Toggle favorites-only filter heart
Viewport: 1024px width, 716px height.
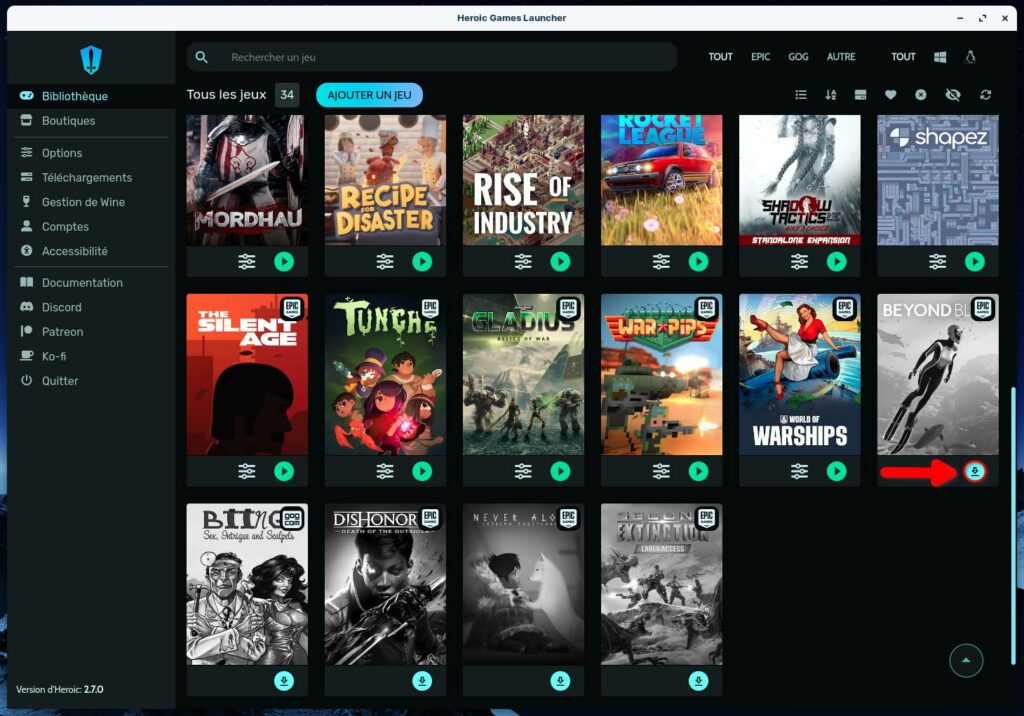point(890,95)
